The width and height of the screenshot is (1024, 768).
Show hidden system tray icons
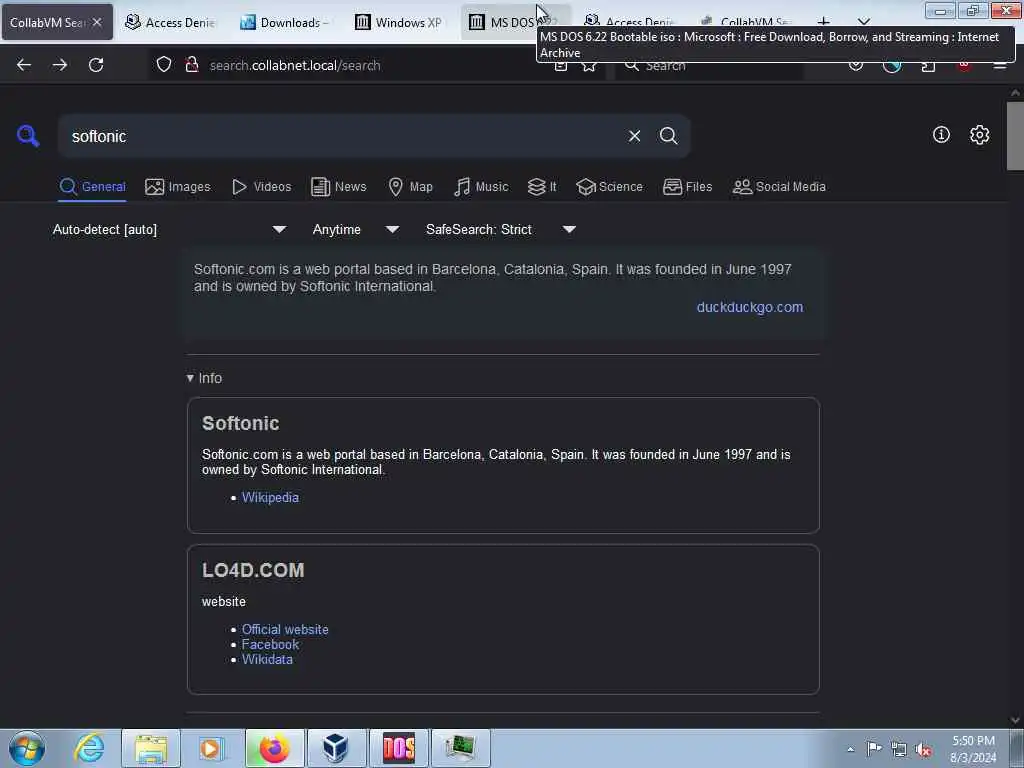click(850, 749)
